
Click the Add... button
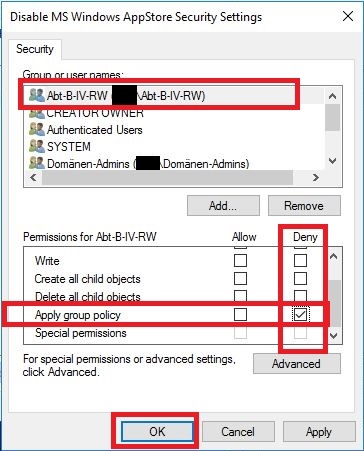[x=223, y=206]
